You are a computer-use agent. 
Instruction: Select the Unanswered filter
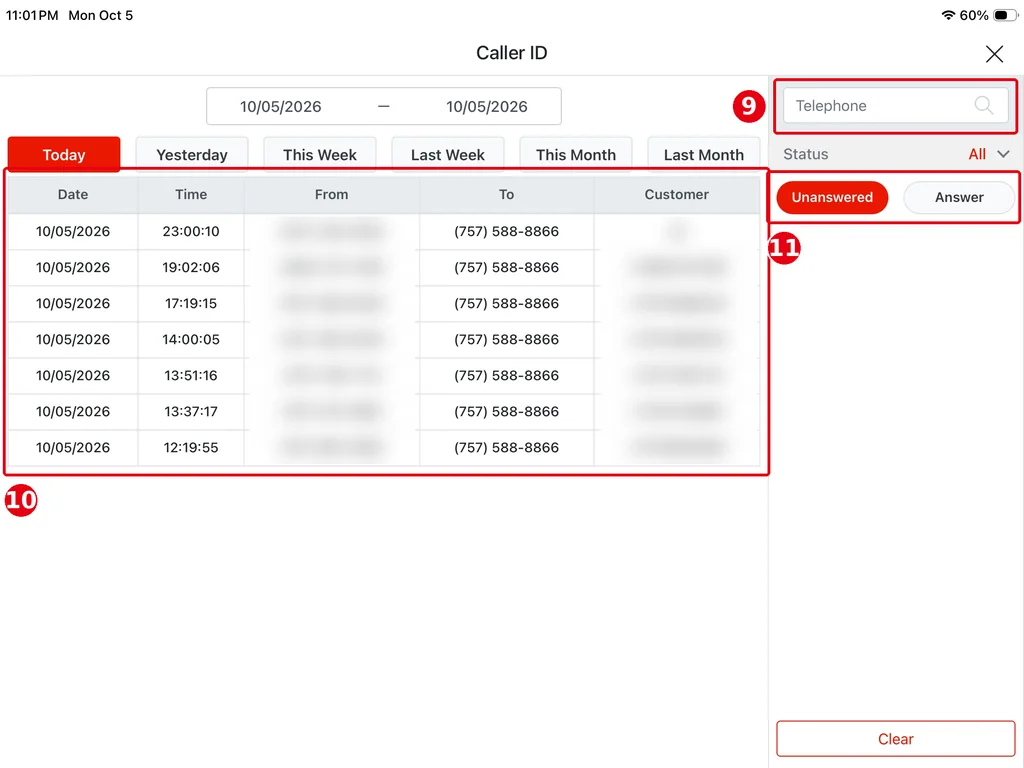coord(832,197)
